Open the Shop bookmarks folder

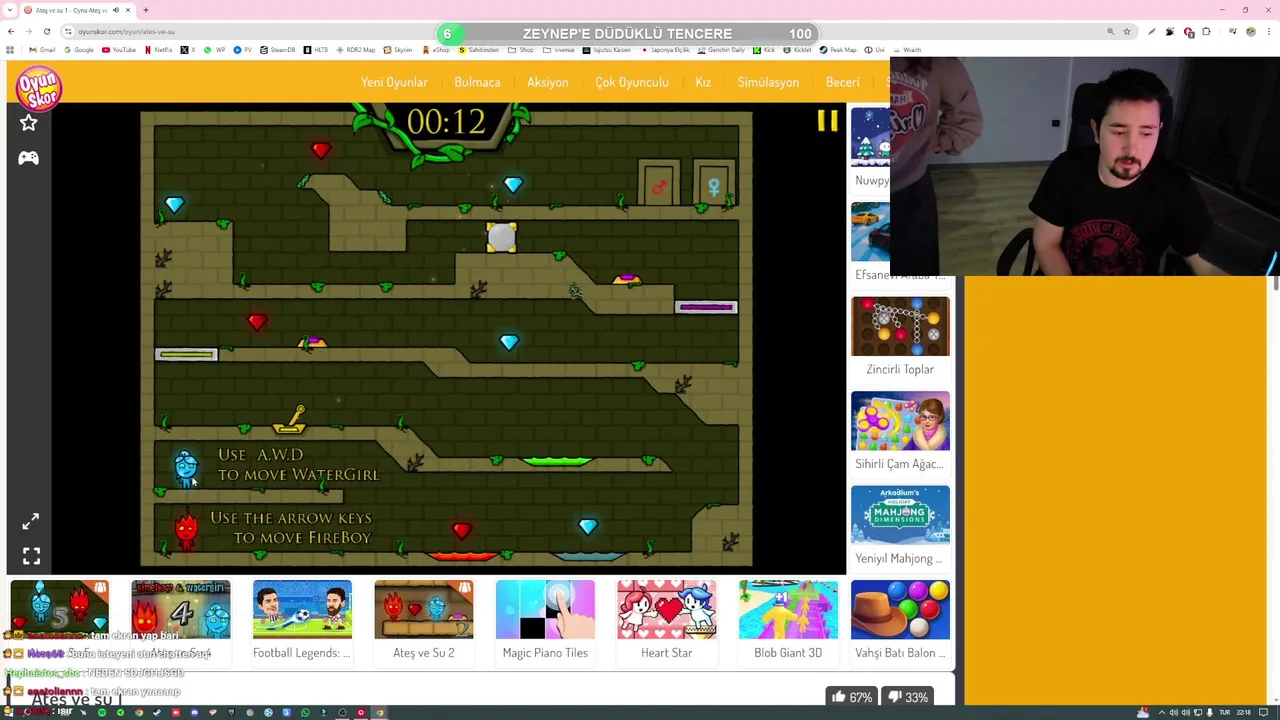(x=521, y=50)
